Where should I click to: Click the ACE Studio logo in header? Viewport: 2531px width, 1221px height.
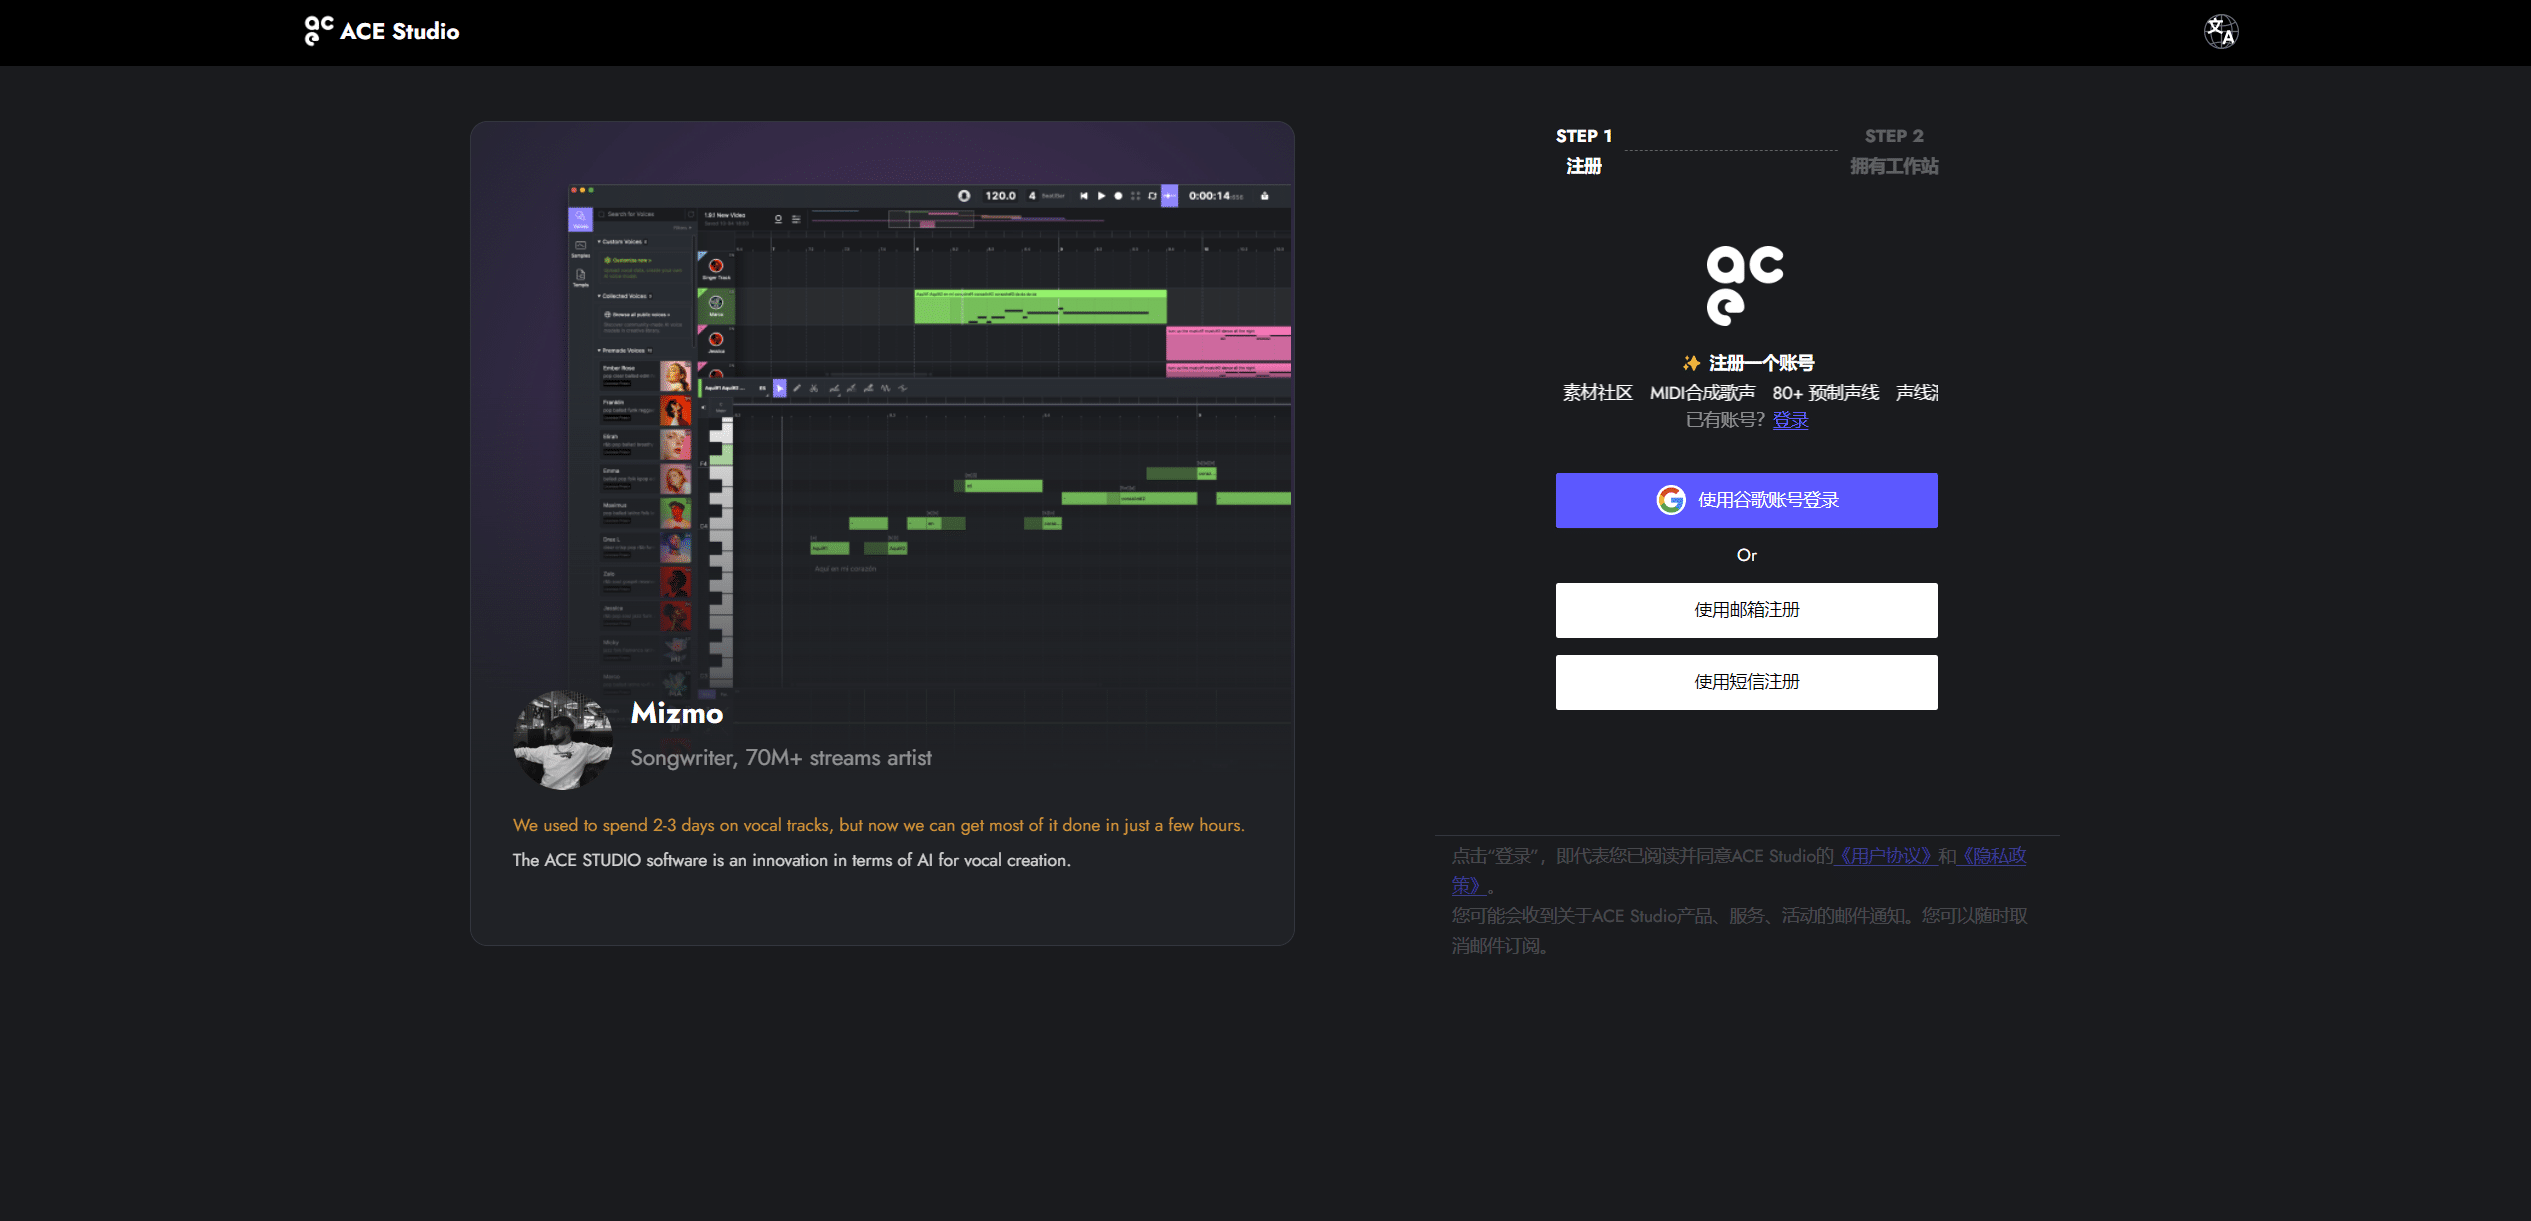[x=382, y=31]
